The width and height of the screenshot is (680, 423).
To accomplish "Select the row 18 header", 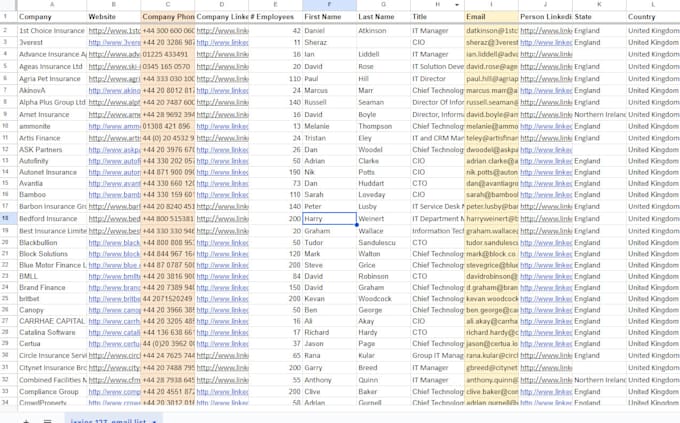I will pyautogui.click(x=8, y=219).
